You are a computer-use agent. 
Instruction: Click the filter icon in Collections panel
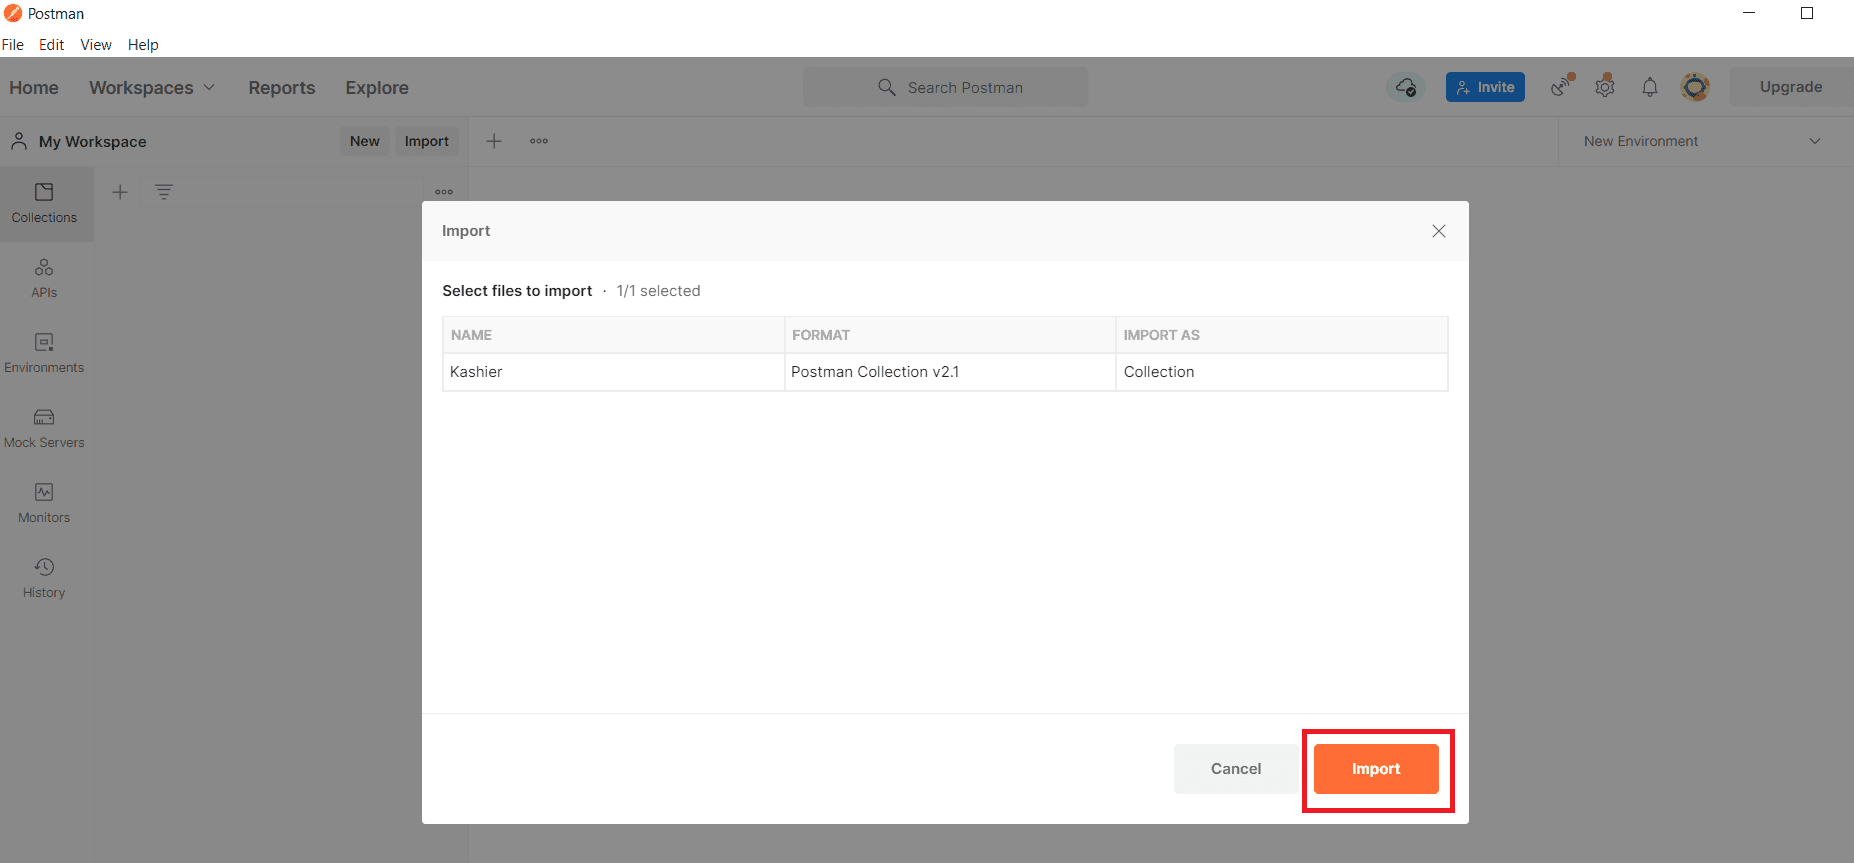click(164, 192)
